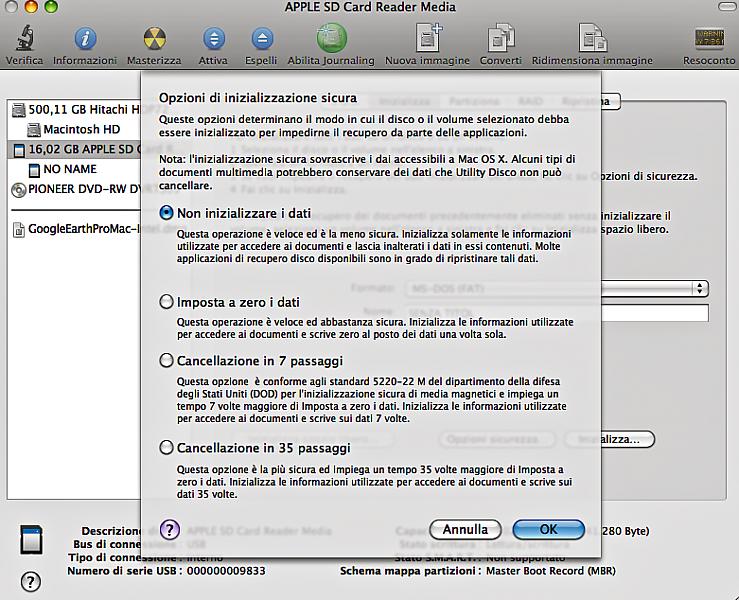Click the Opzioni di inizializzazione sicura heading

pos(258,98)
